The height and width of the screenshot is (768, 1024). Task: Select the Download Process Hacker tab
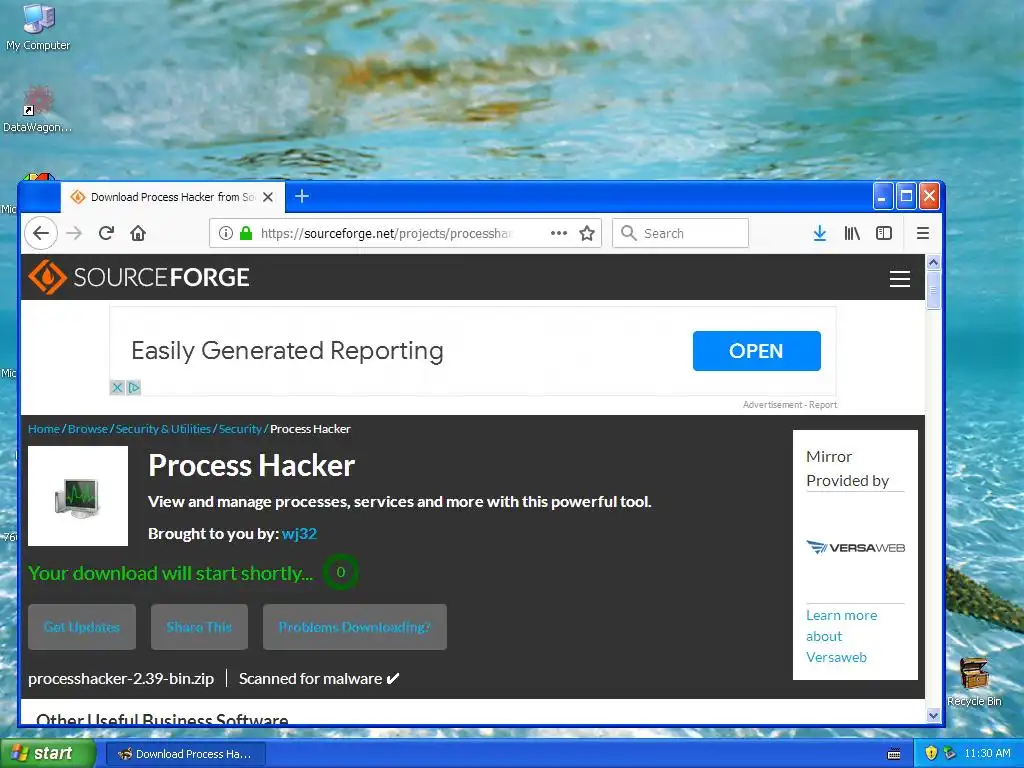point(172,197)
